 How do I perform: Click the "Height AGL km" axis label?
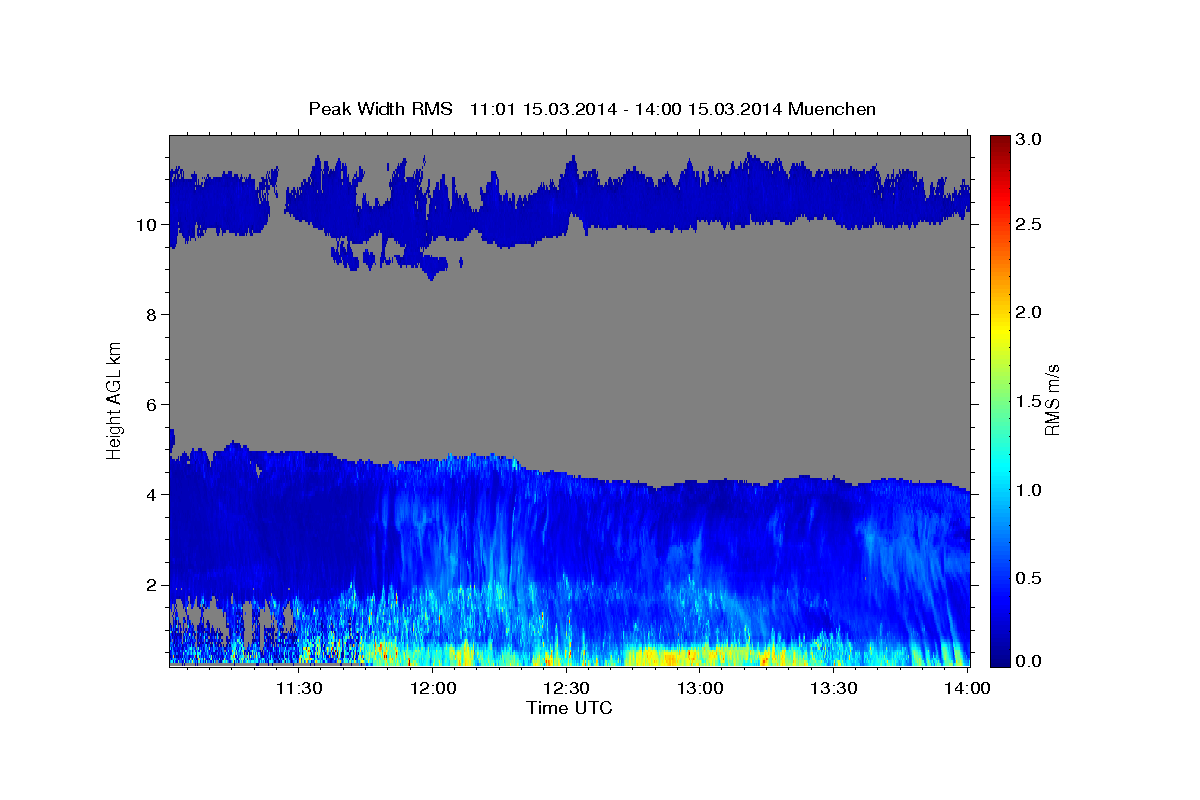coord(114,401)
